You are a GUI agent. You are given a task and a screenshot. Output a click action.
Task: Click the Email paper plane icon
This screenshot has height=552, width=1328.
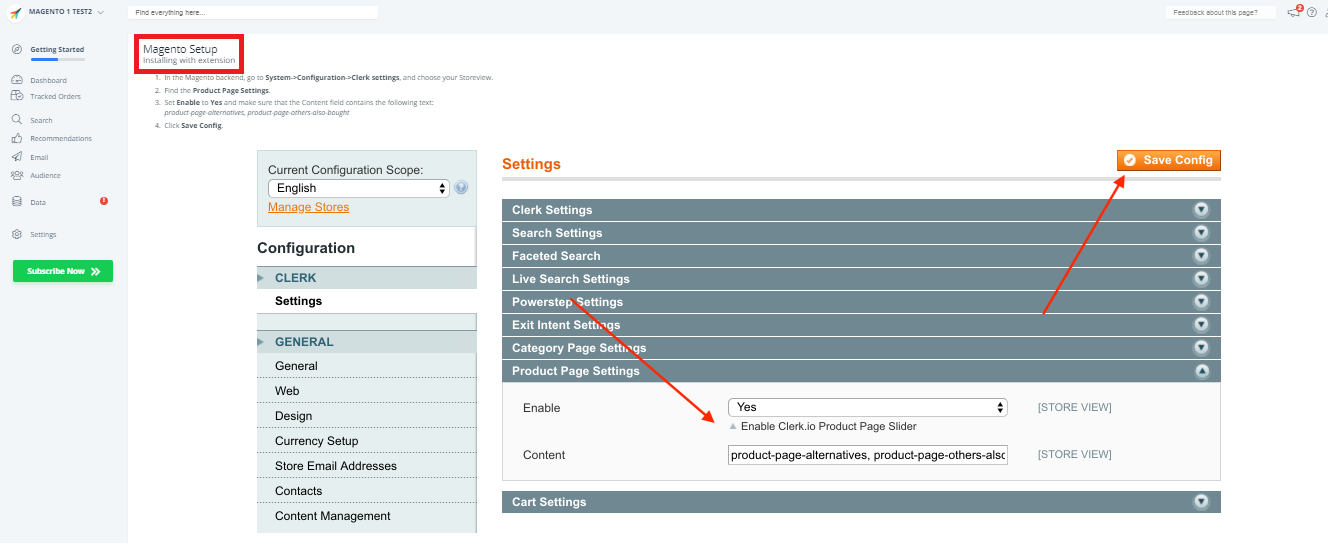click(17, 157)
